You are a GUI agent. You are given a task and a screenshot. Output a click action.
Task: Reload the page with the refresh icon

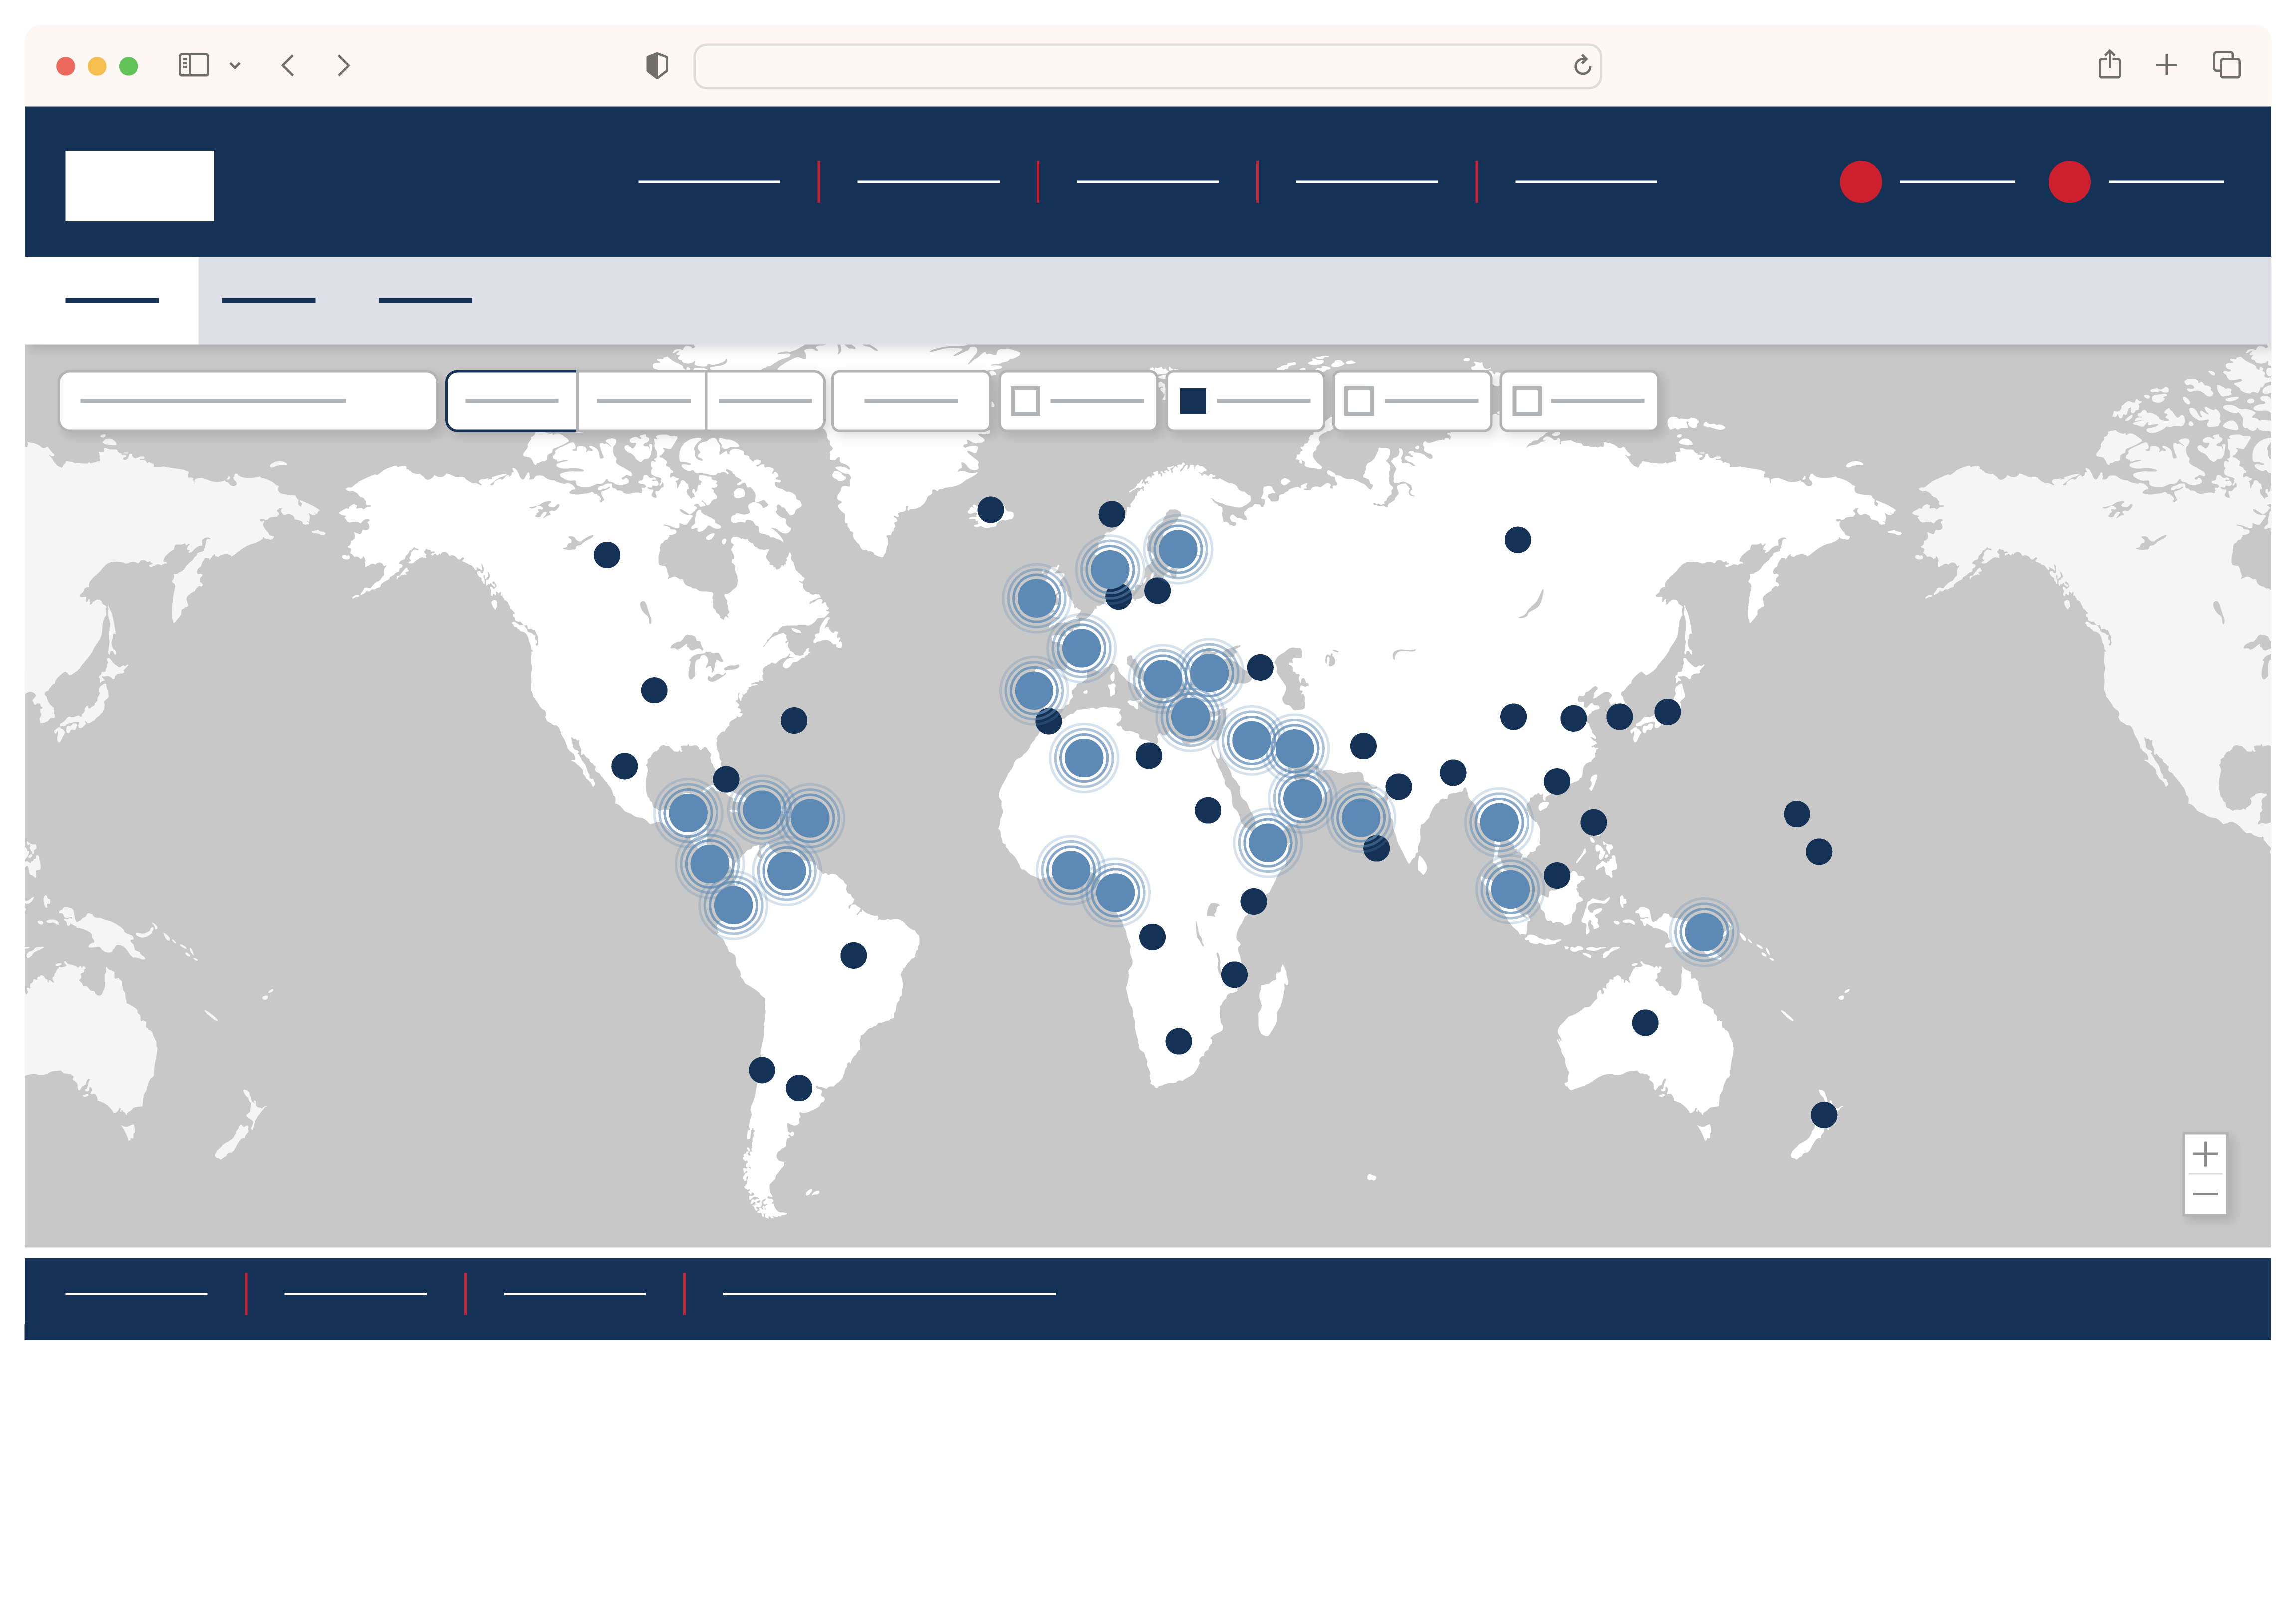[x=1582, y=66]
